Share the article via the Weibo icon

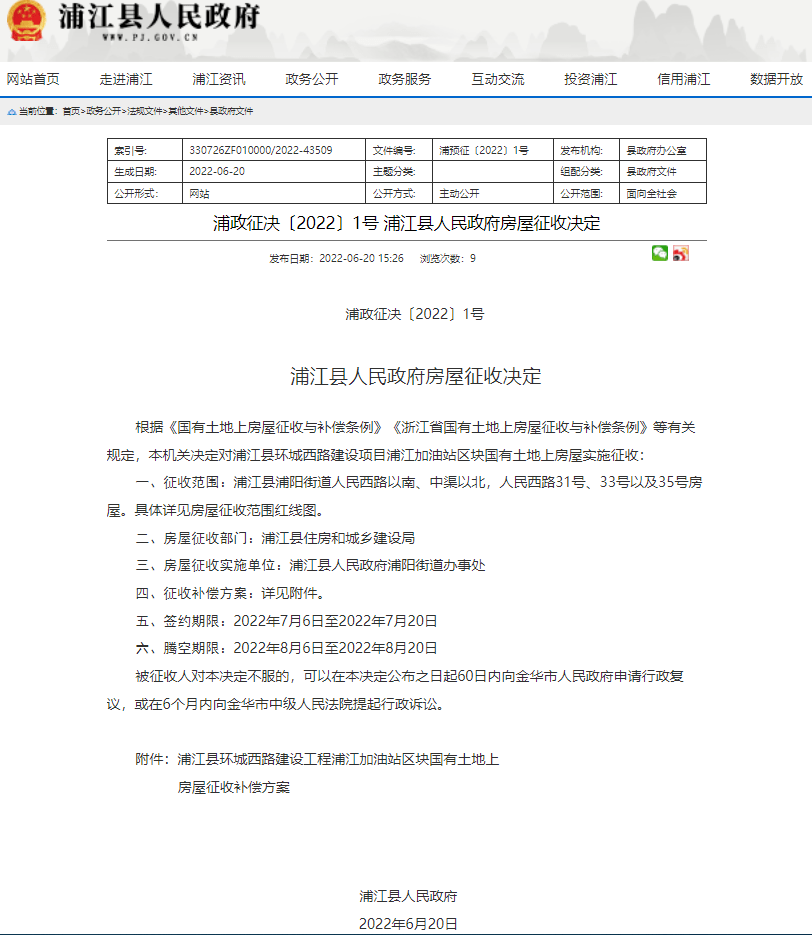682,255
